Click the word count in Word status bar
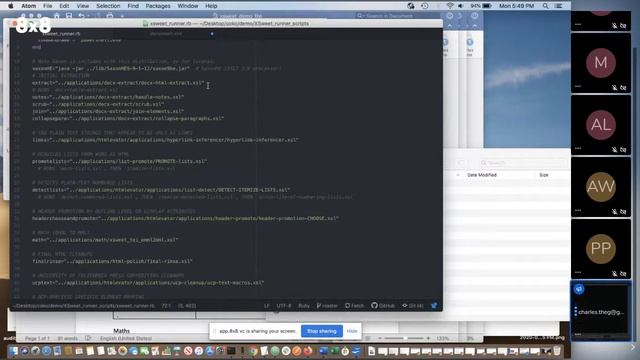The image size is (640, 360). pyautogui.click(x=68, y=338)
